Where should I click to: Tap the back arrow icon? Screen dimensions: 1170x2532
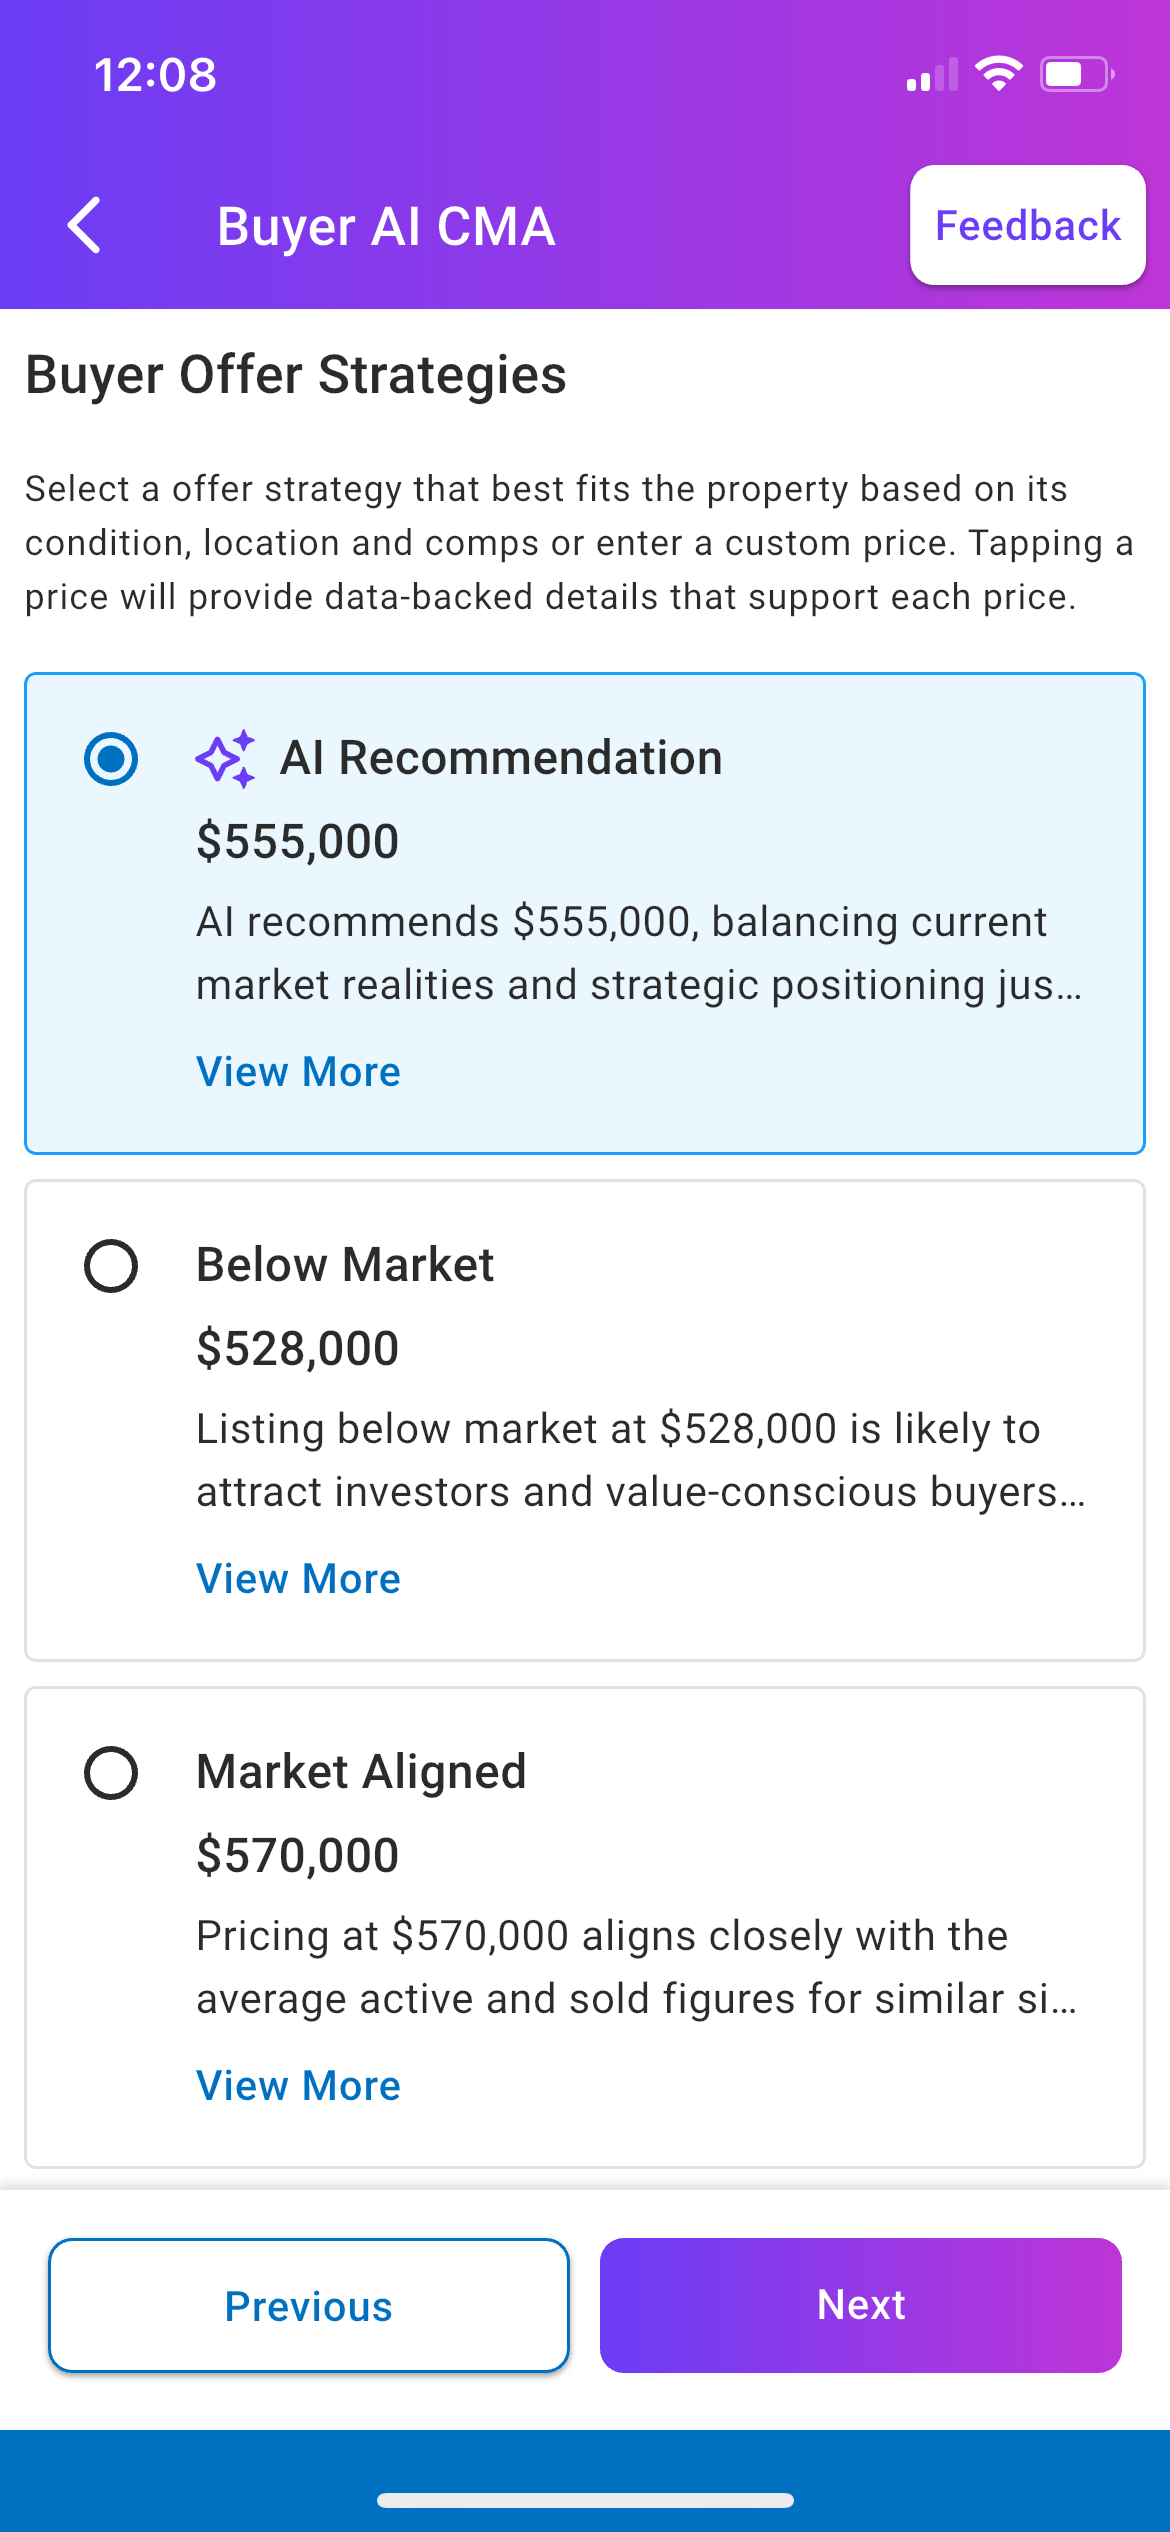tap(85, 225)
